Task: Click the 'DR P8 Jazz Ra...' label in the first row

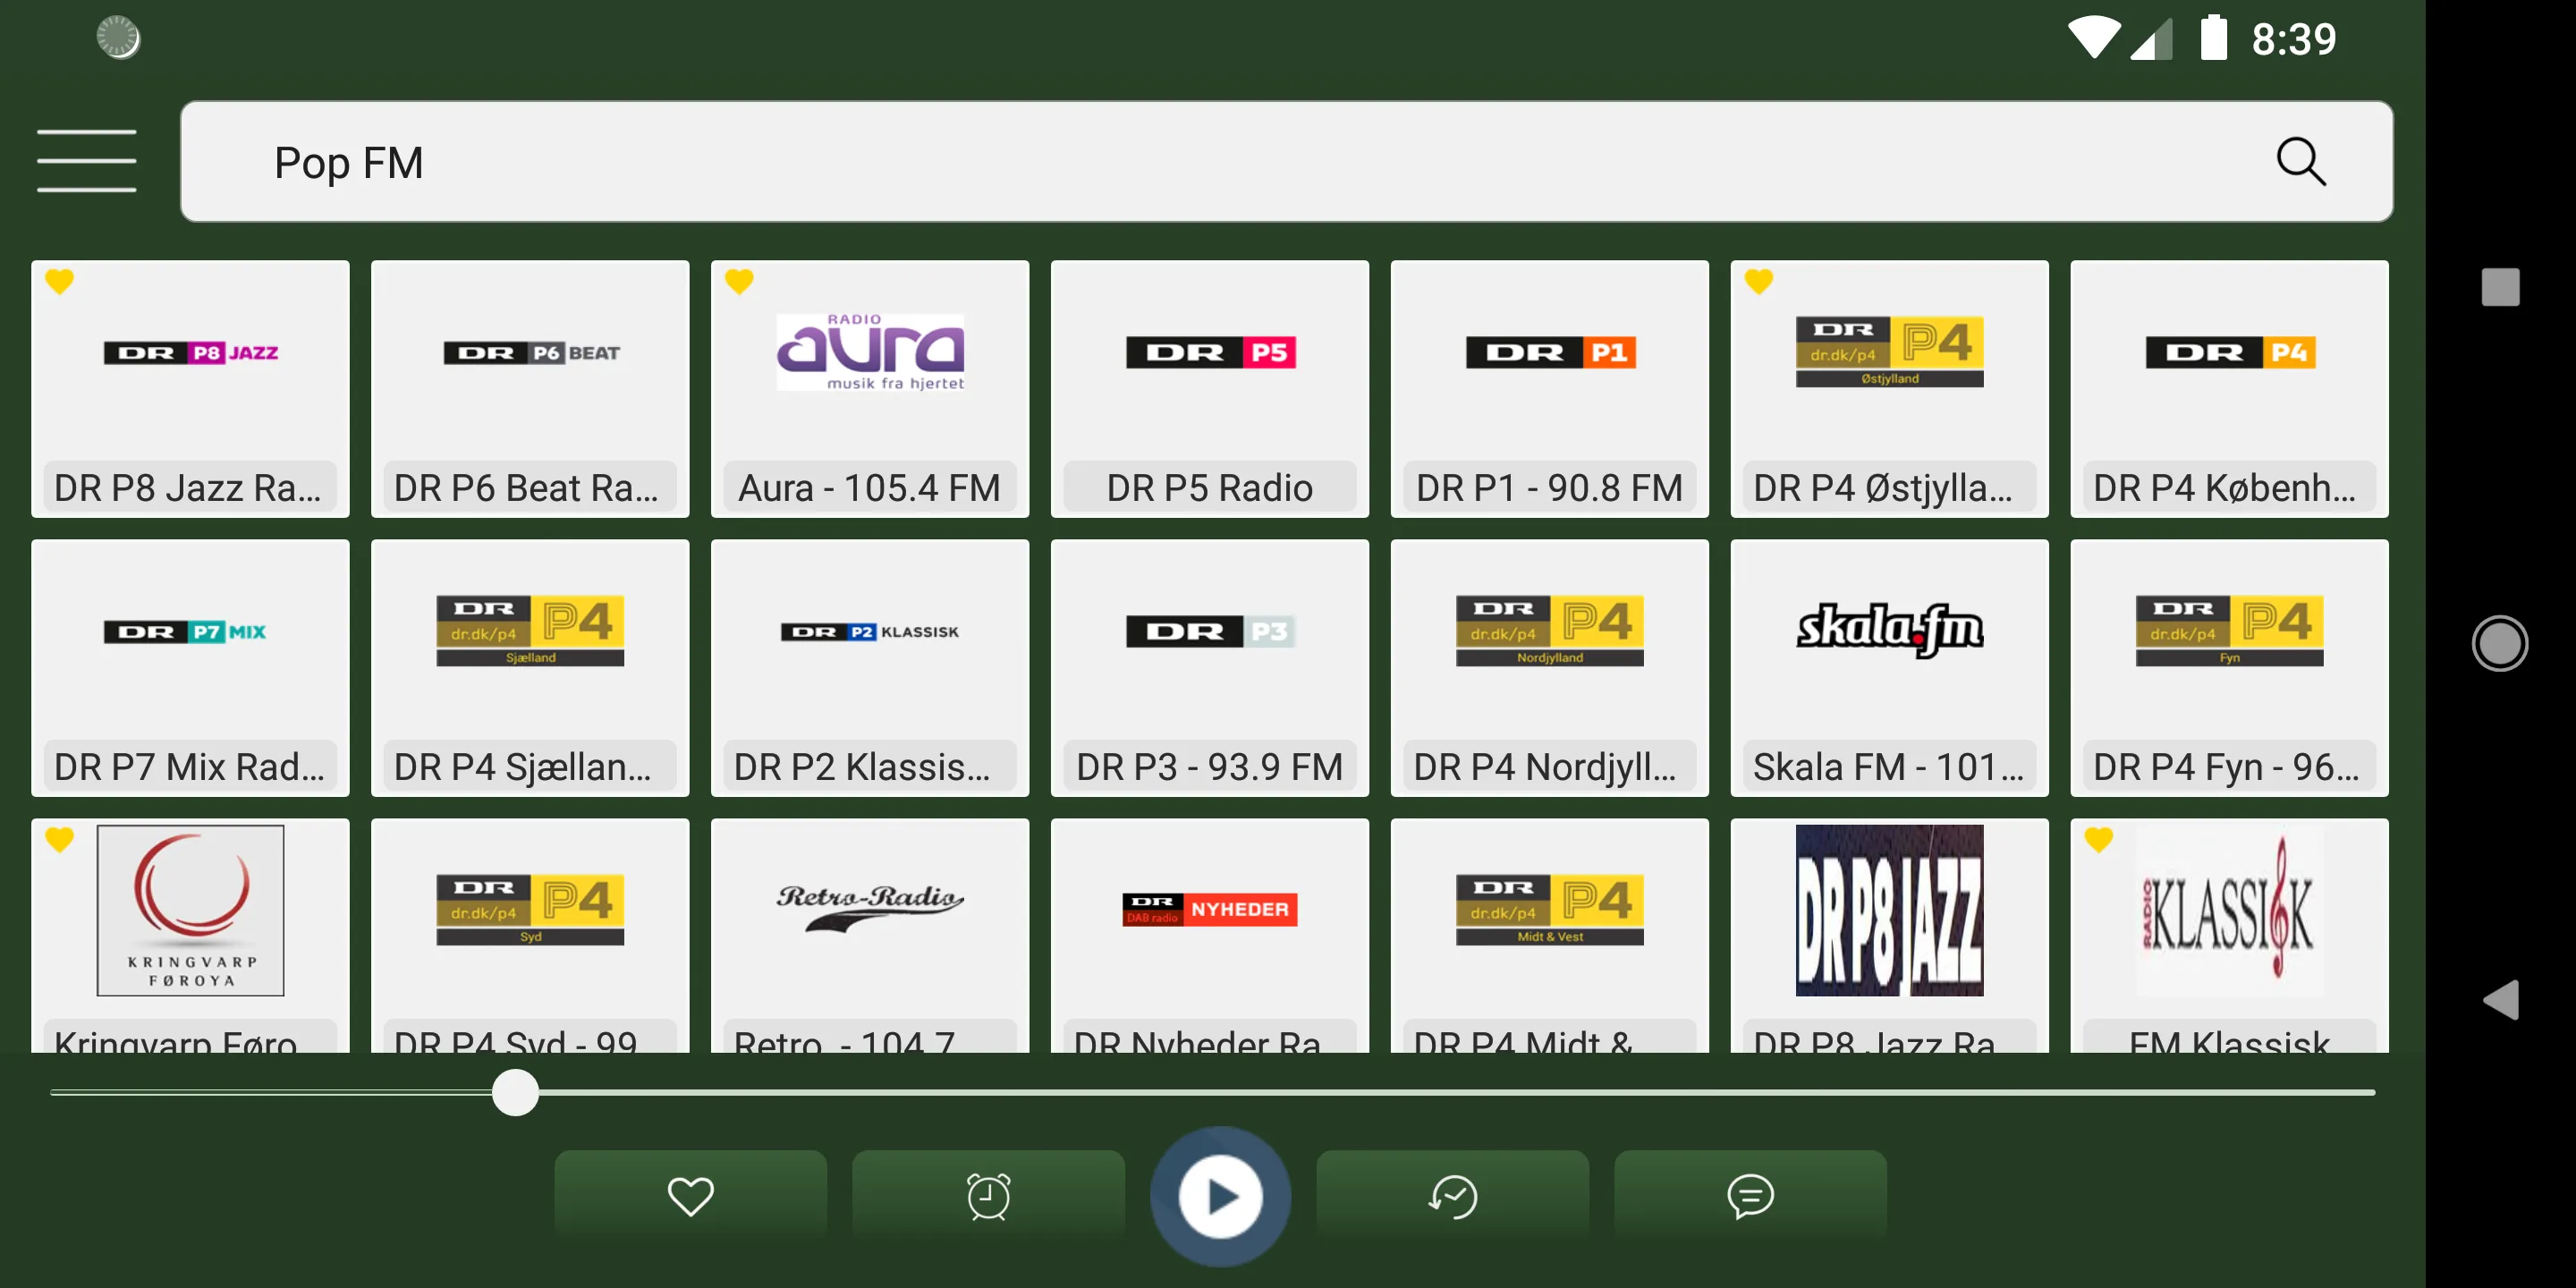Action: point(190,487)
